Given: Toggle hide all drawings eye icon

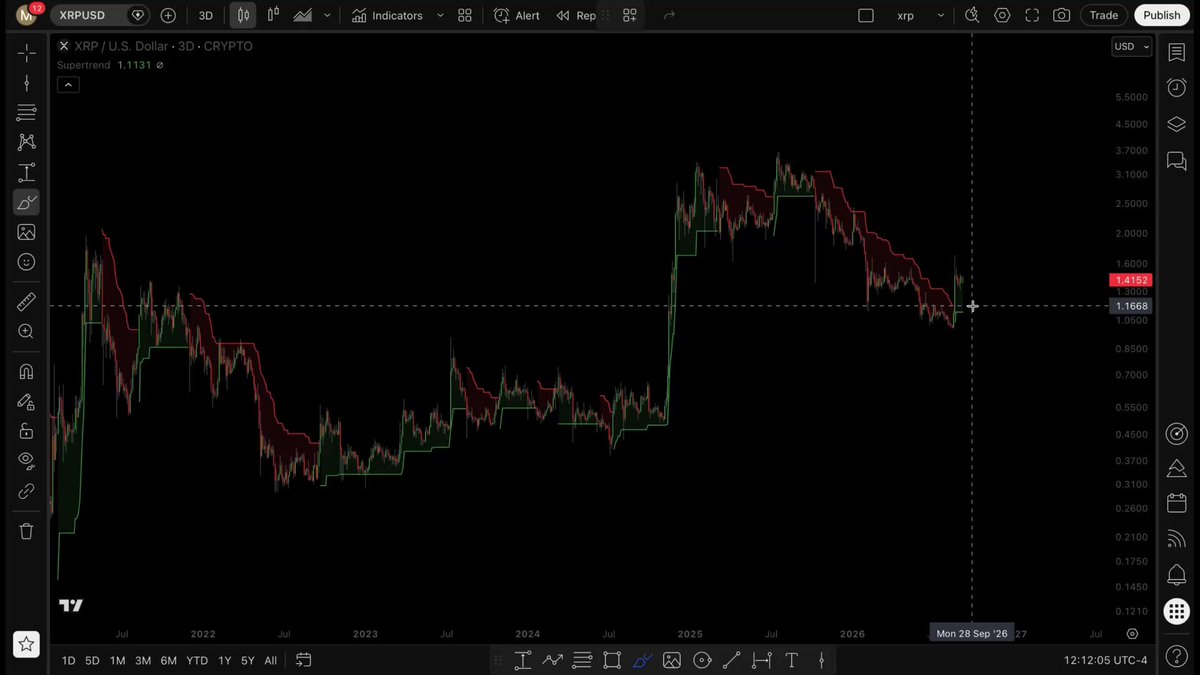Looking at the screenshot, I should [26, 461].
